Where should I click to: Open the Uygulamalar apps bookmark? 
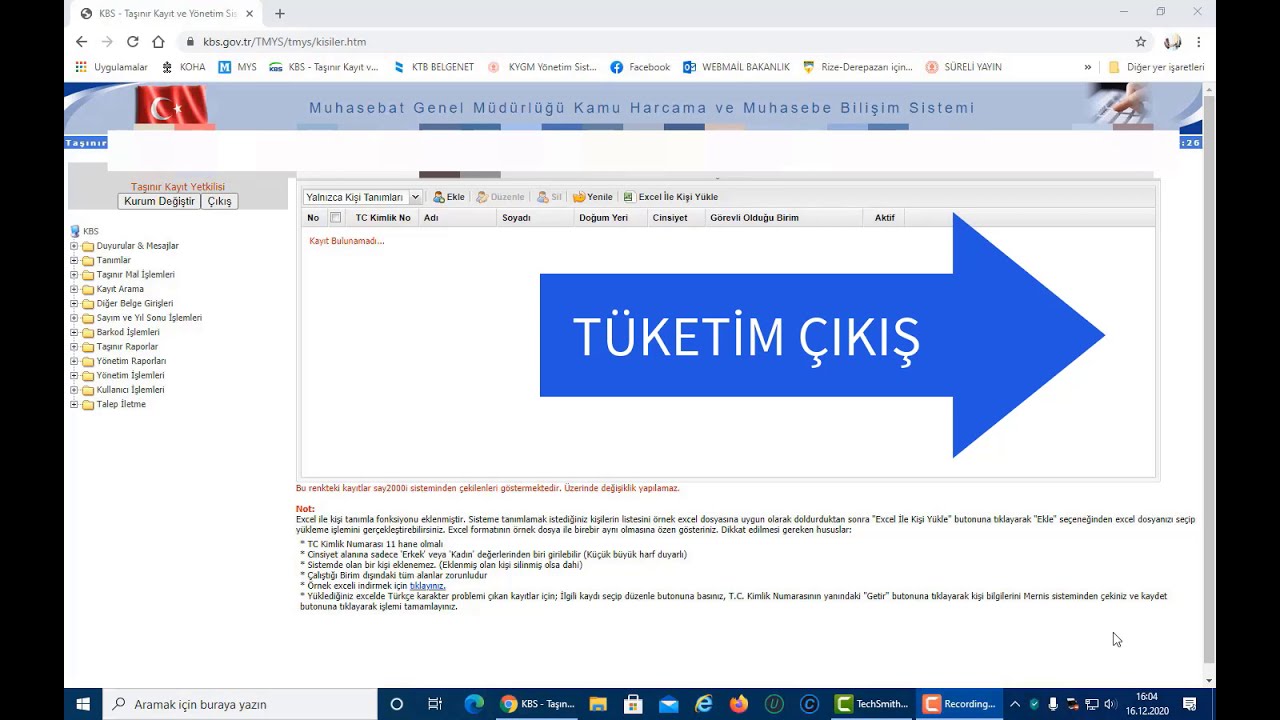click(x=112, y=67)
